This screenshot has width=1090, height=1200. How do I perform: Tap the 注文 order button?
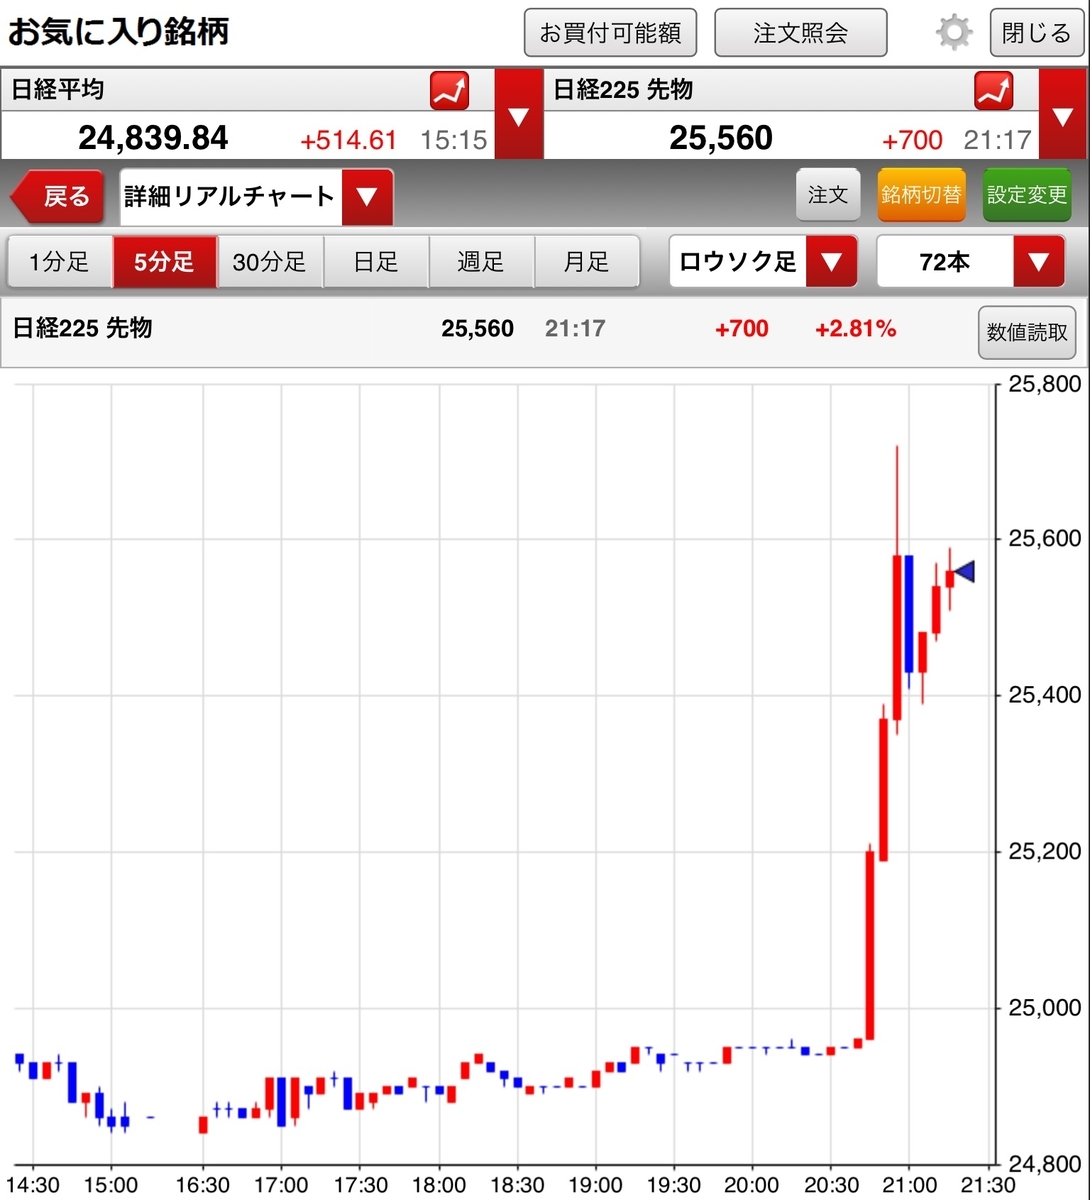coord(828,195)
